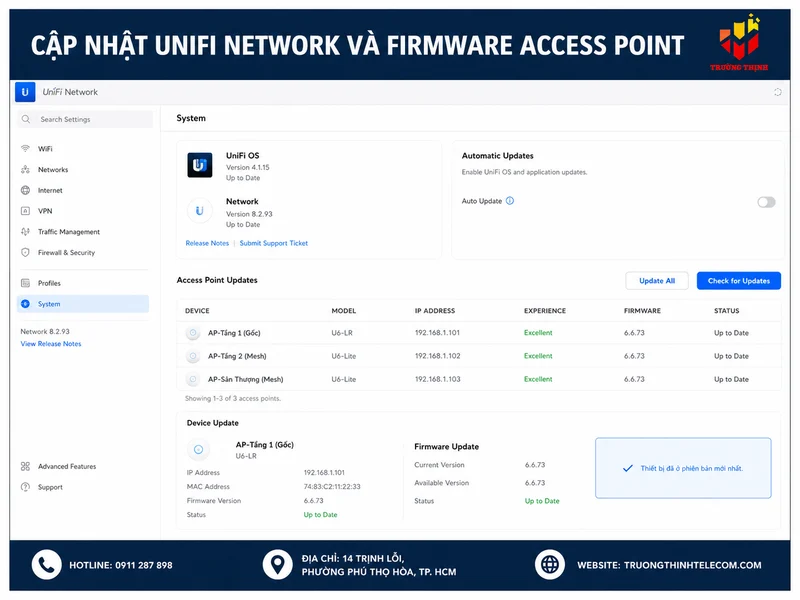Toggle the Auto Update switch
The height and width of the screenshot is (600, 800).
coord(766,202)
